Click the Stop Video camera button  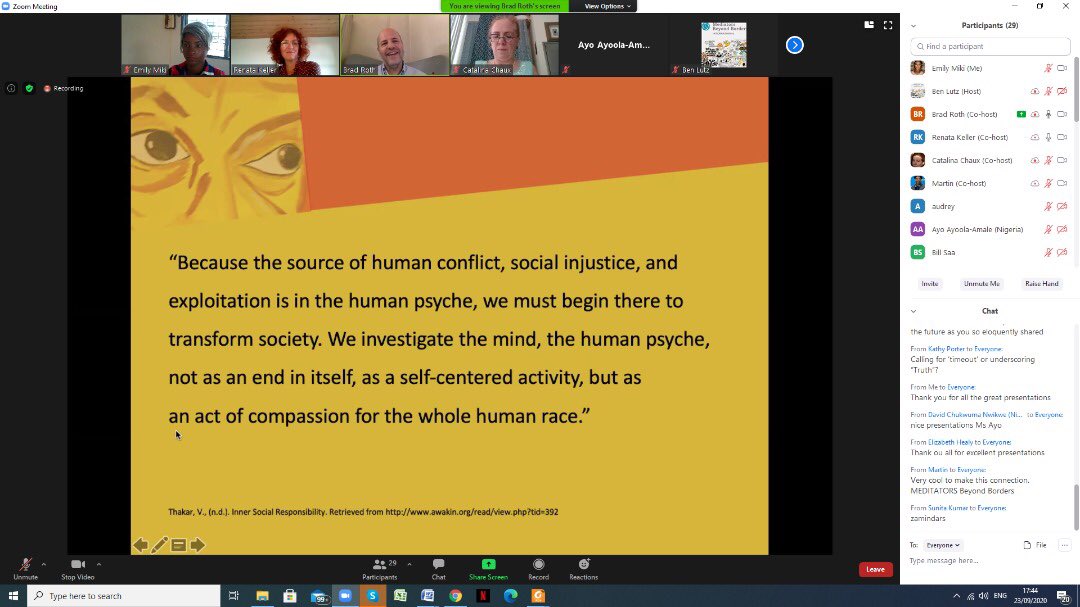[x=78, y=568]
